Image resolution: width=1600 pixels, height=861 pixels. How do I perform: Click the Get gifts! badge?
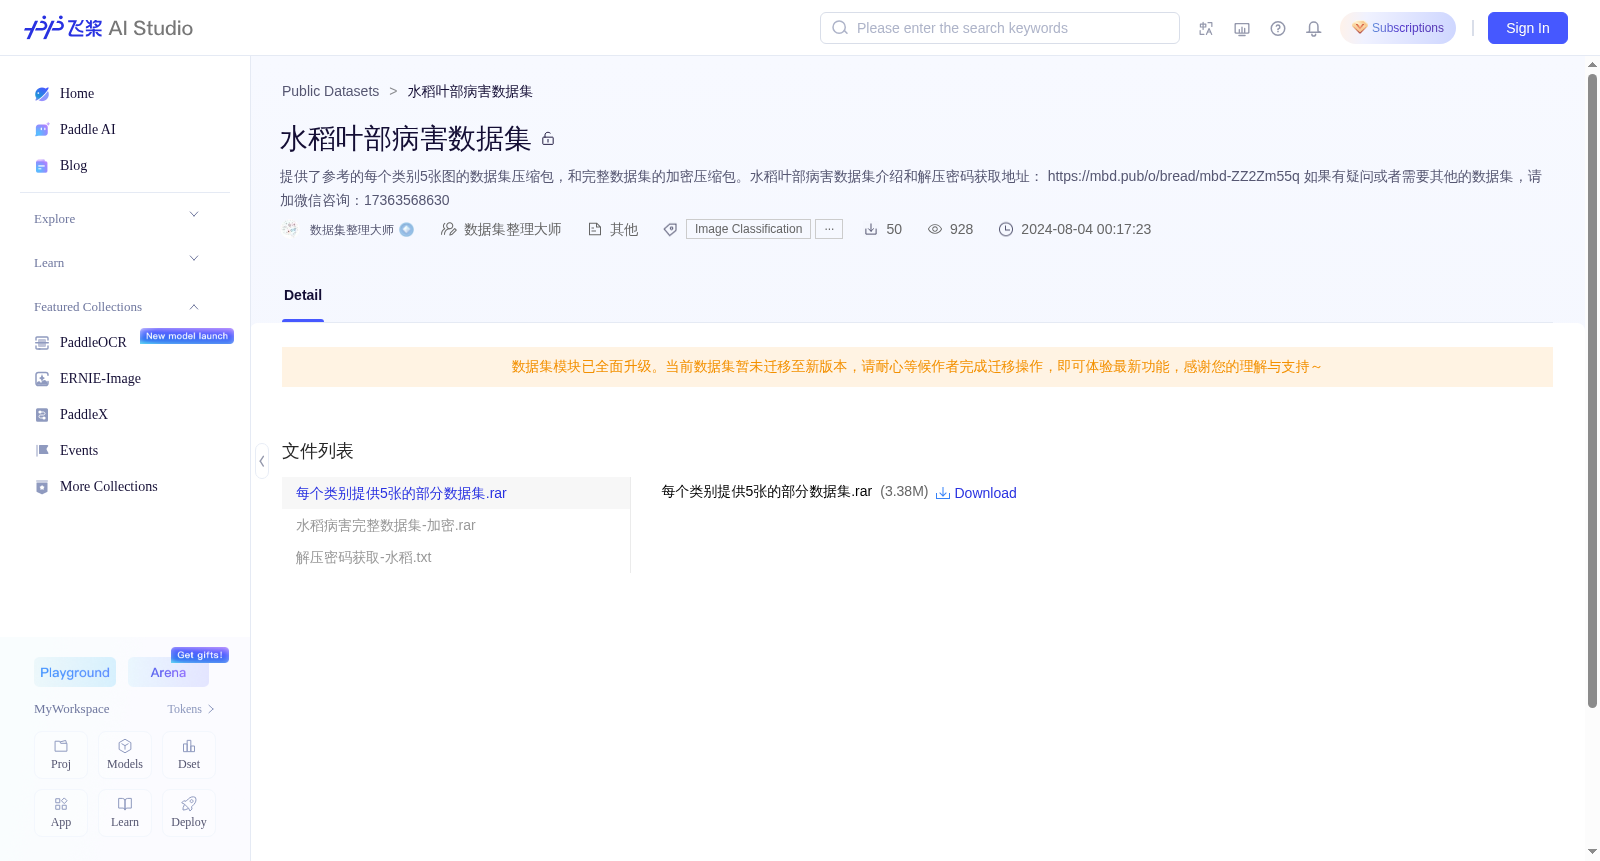tap(200, 655)
